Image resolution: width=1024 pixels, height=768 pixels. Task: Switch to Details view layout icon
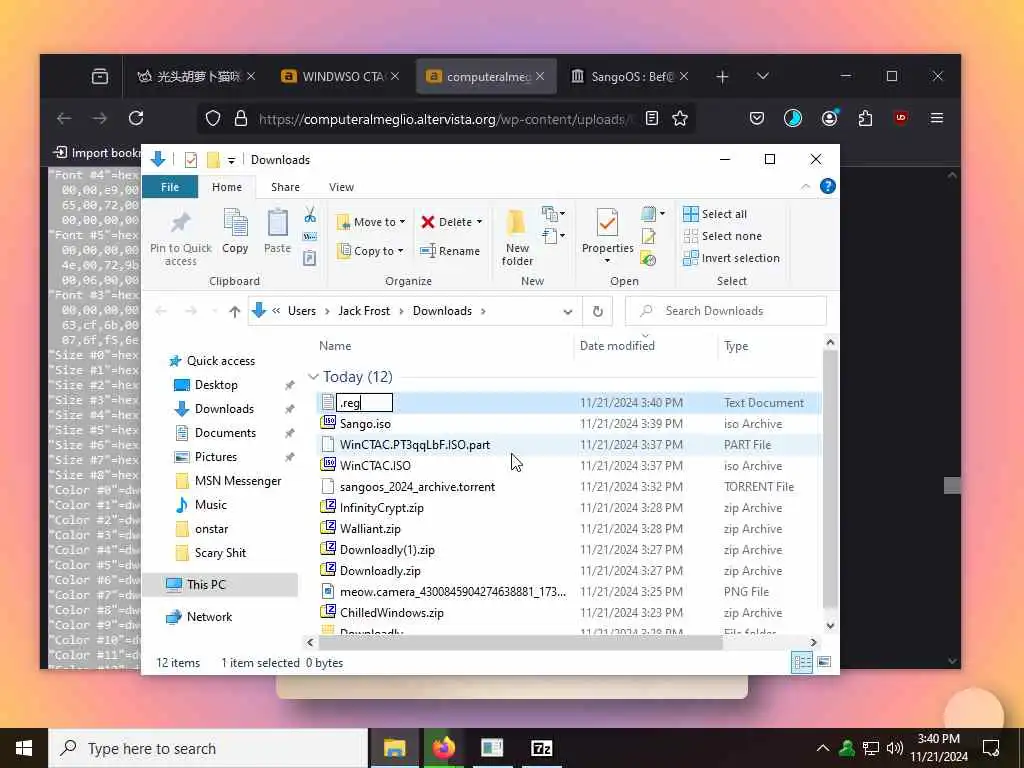[x=802, y=662]
